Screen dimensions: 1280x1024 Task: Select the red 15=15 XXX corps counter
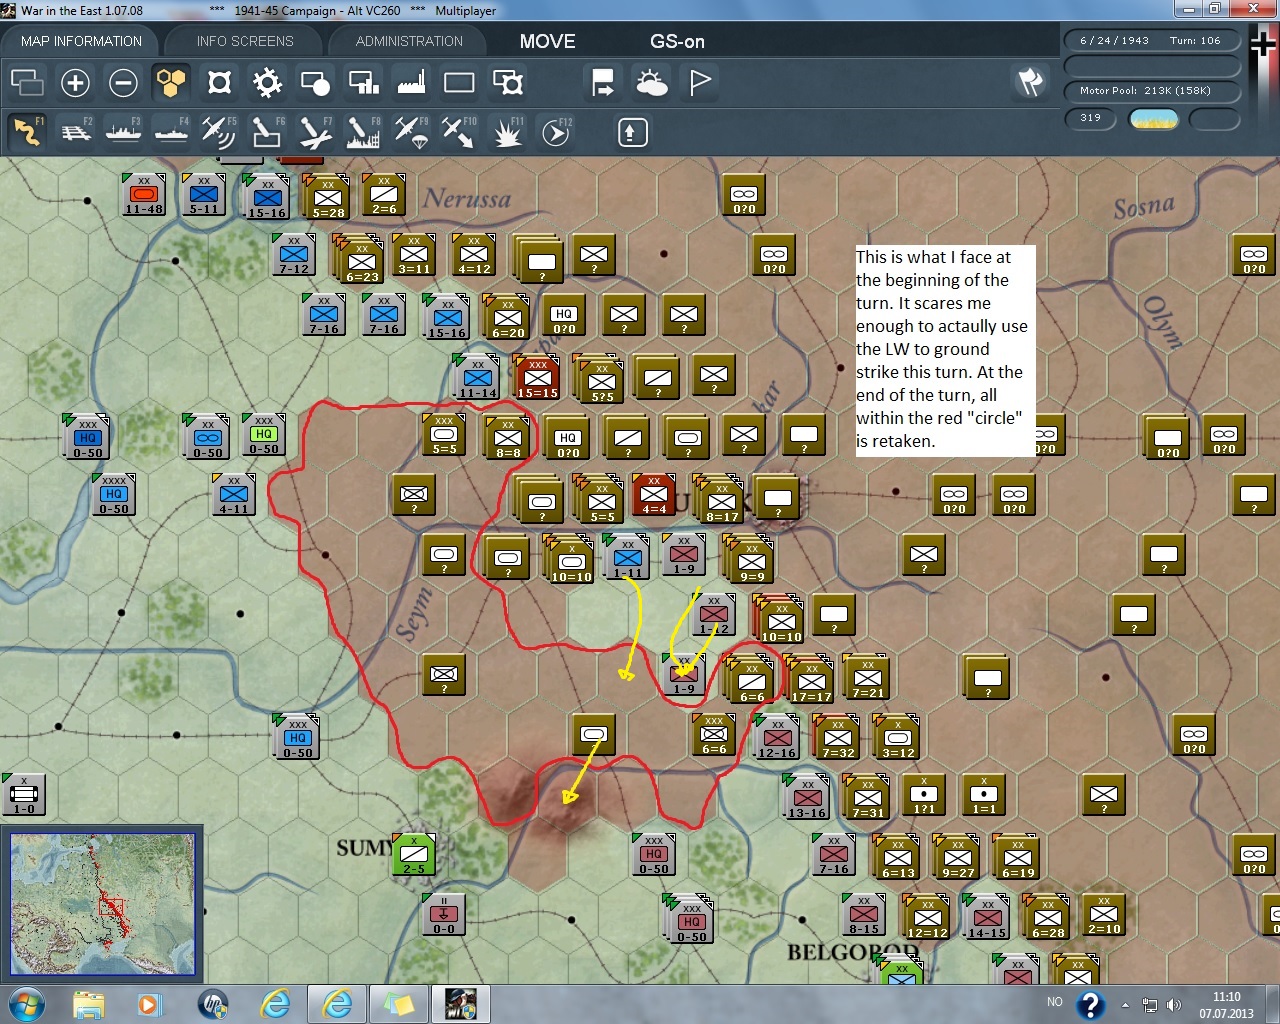tap(537, 378)
